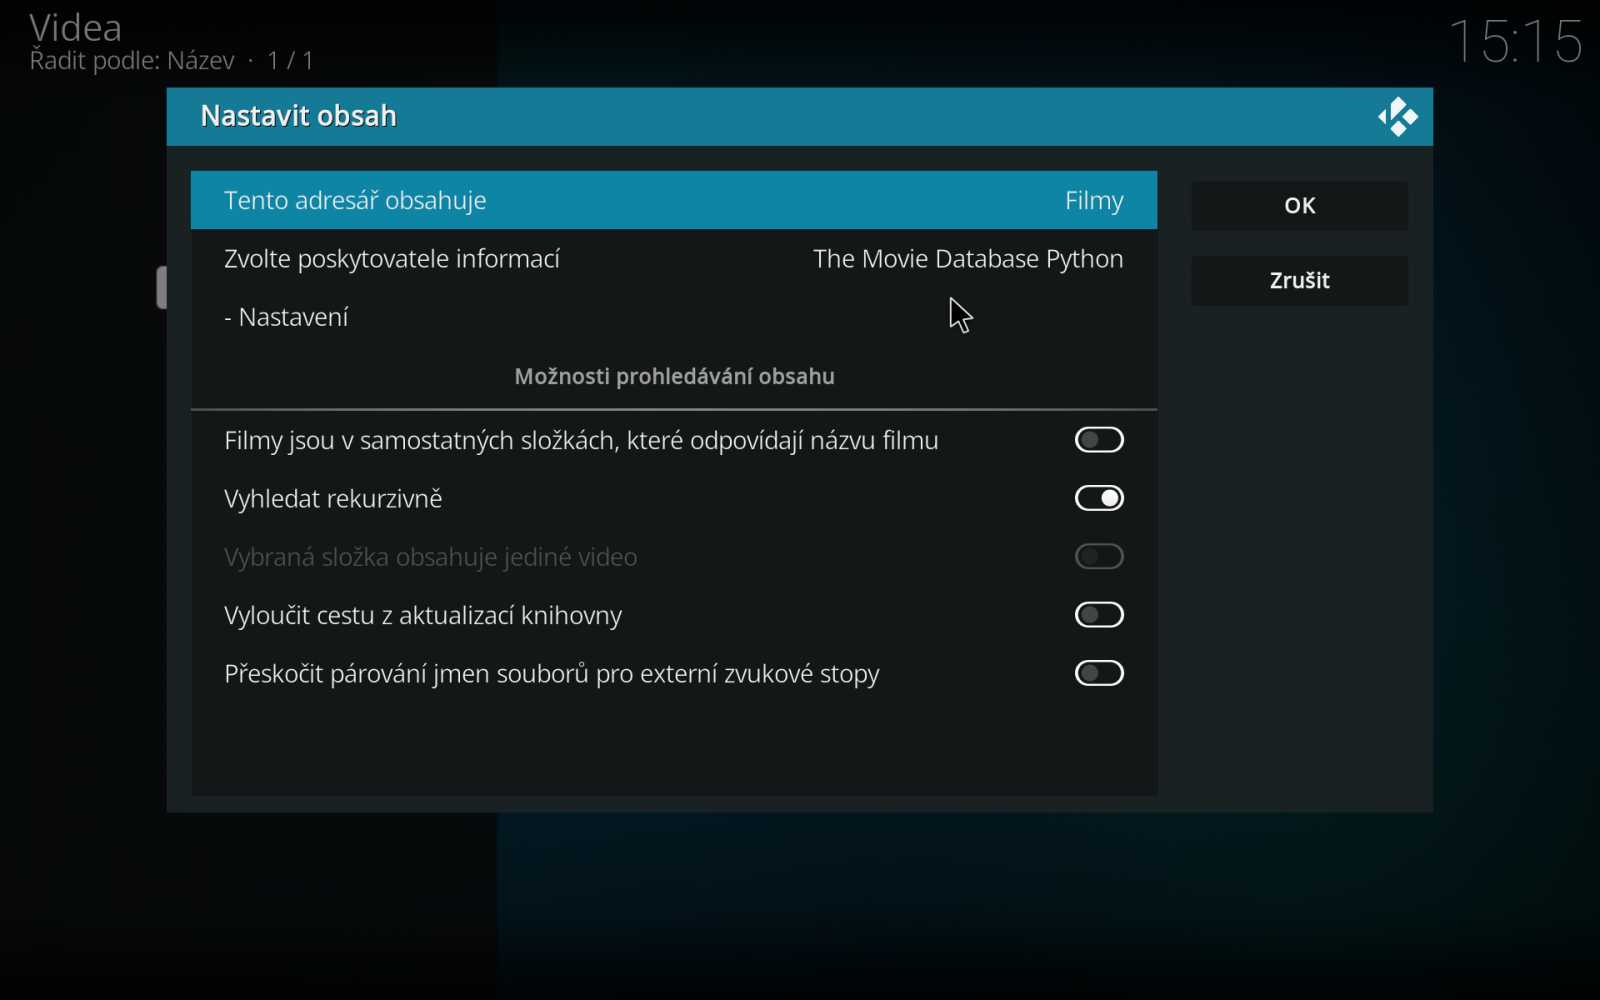This screenshot has height=1000, width=1600.
Task: Toggle movies in separate folders option
Action: (x=1099, y=440)
